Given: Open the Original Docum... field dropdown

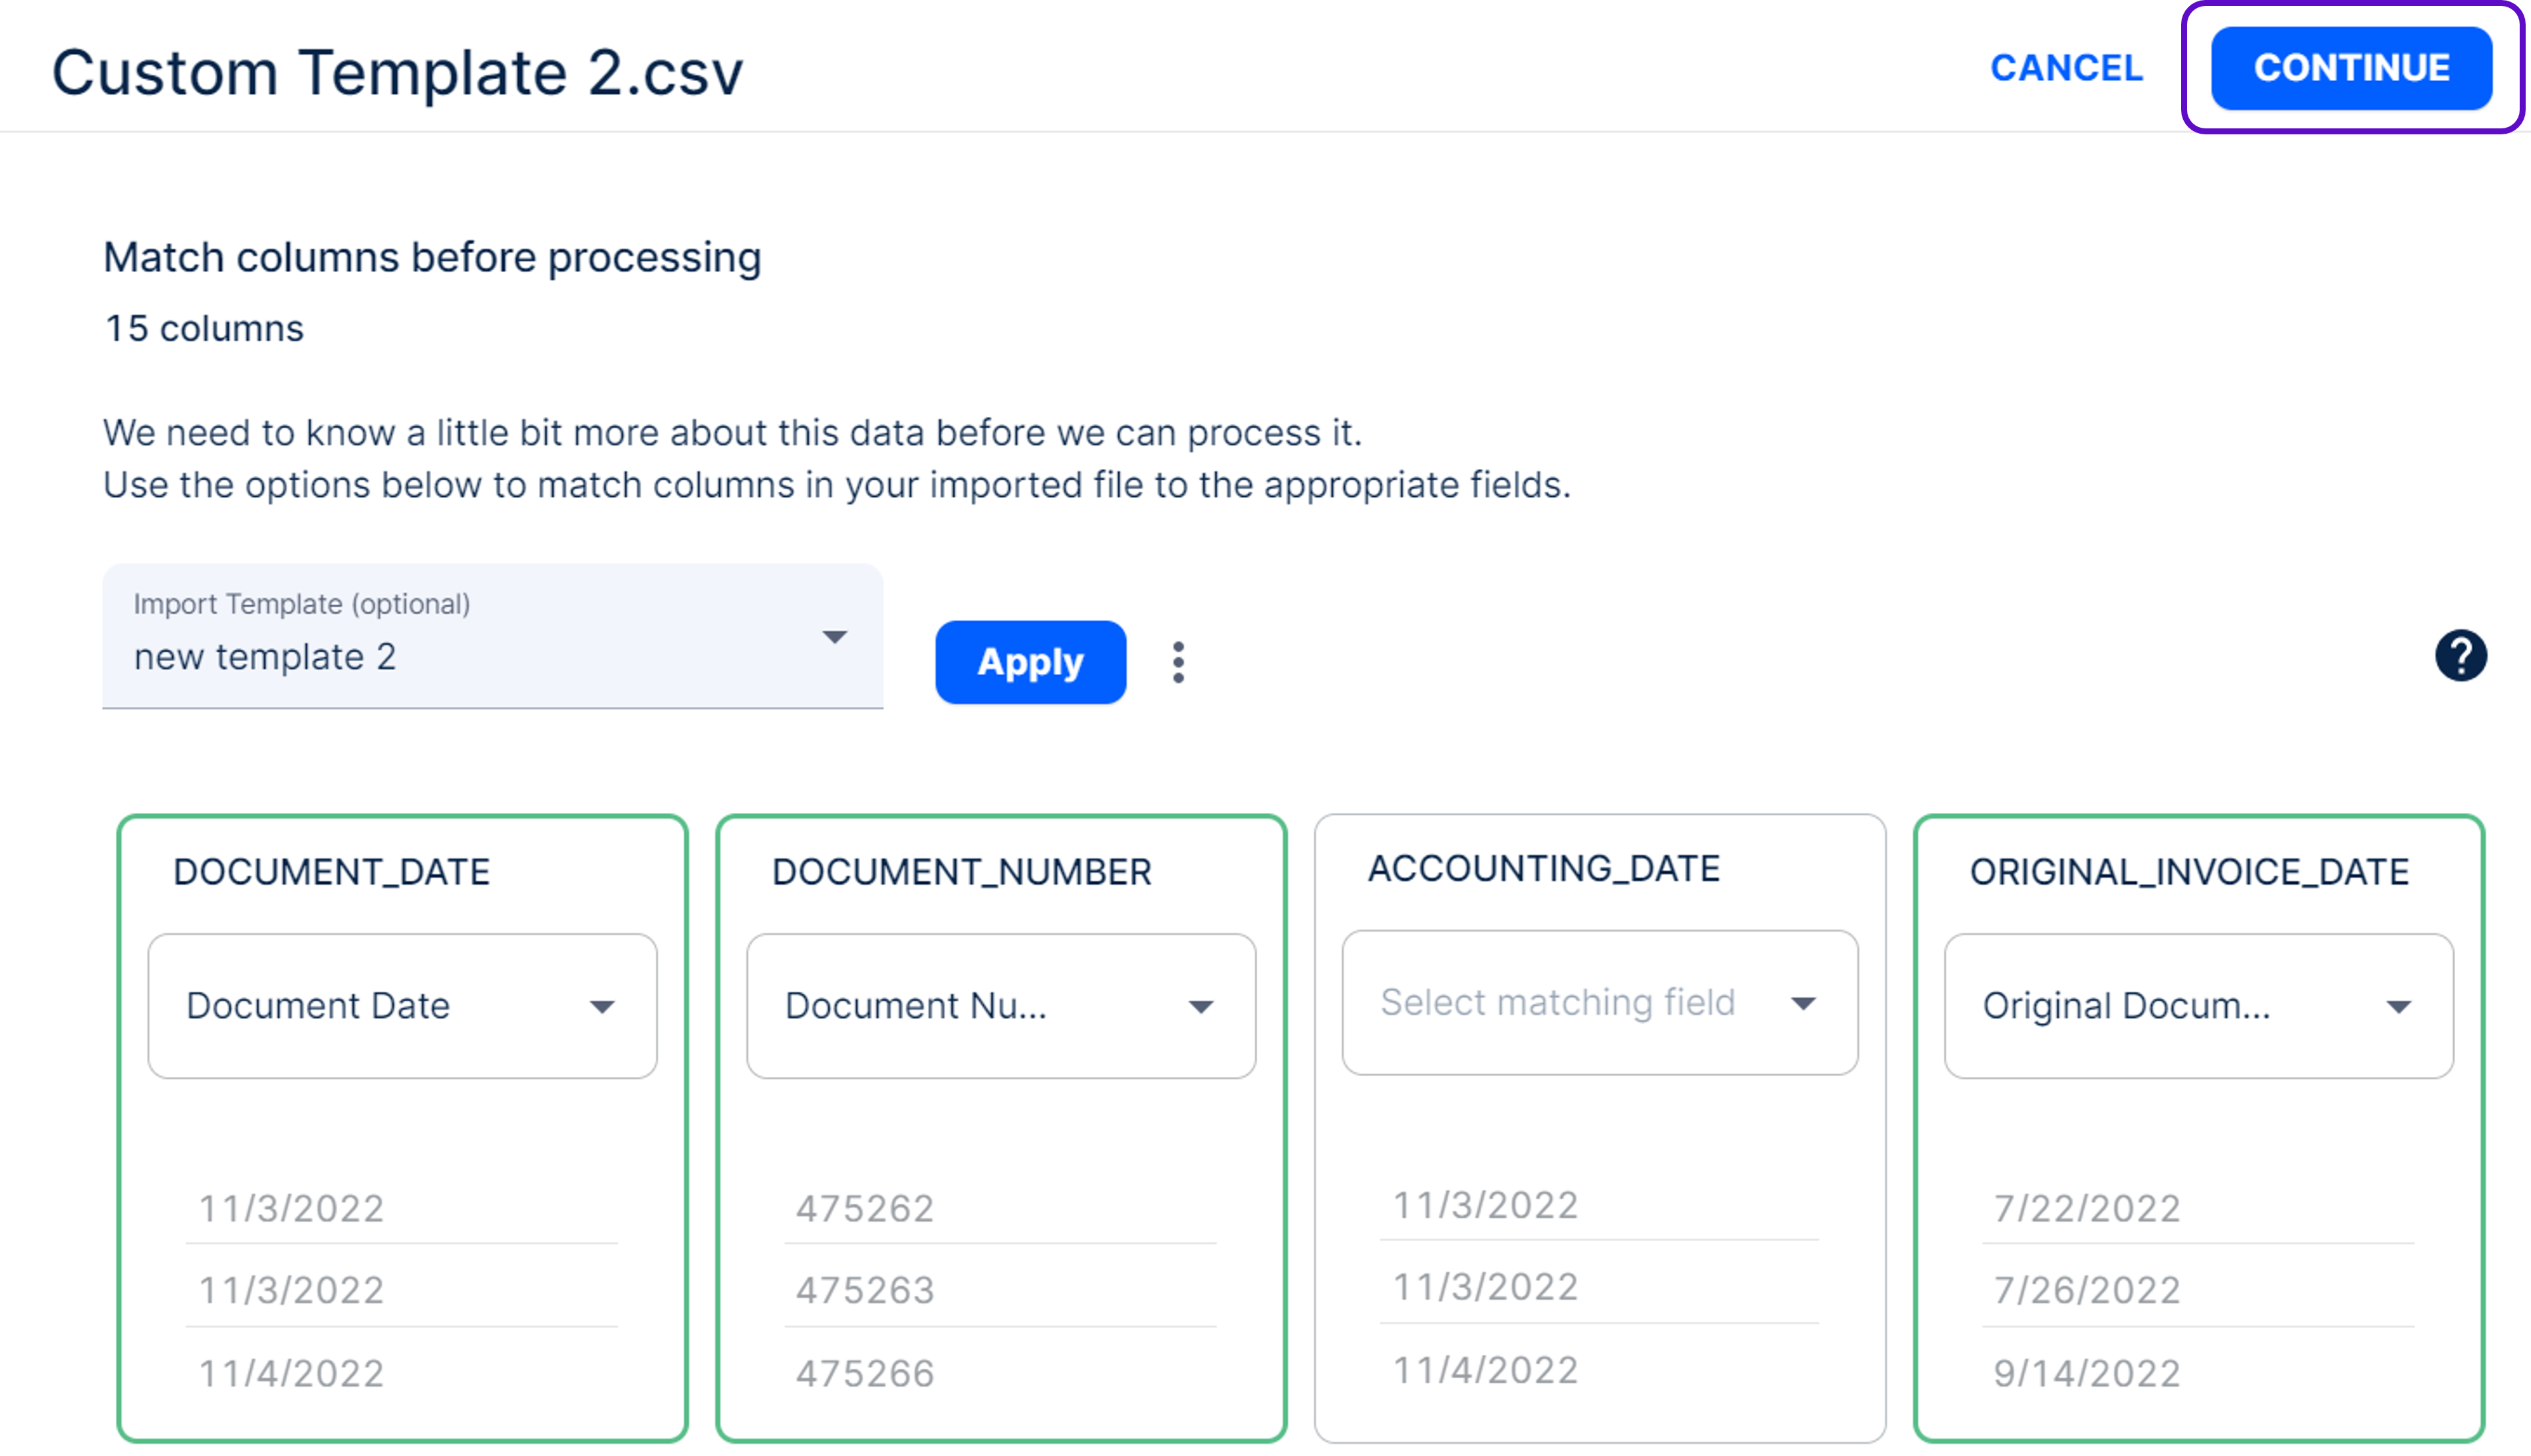Looking at the screenshot, I should 2197,1006.
